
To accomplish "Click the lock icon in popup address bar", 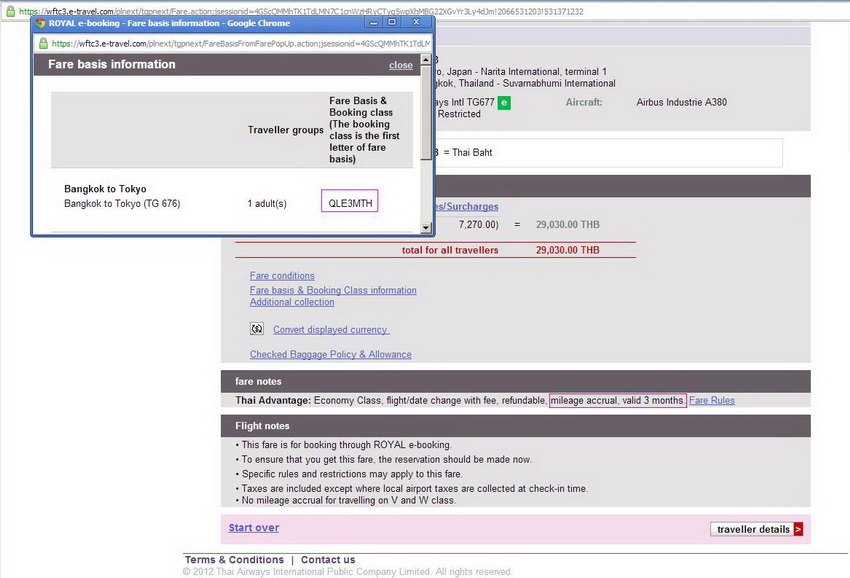I will tap(43, 43).
